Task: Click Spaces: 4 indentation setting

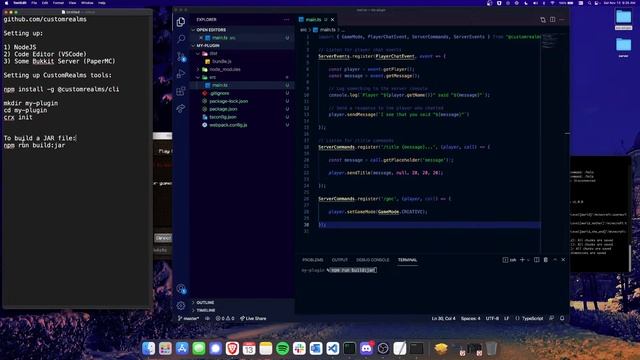Action: pos(471,318)
